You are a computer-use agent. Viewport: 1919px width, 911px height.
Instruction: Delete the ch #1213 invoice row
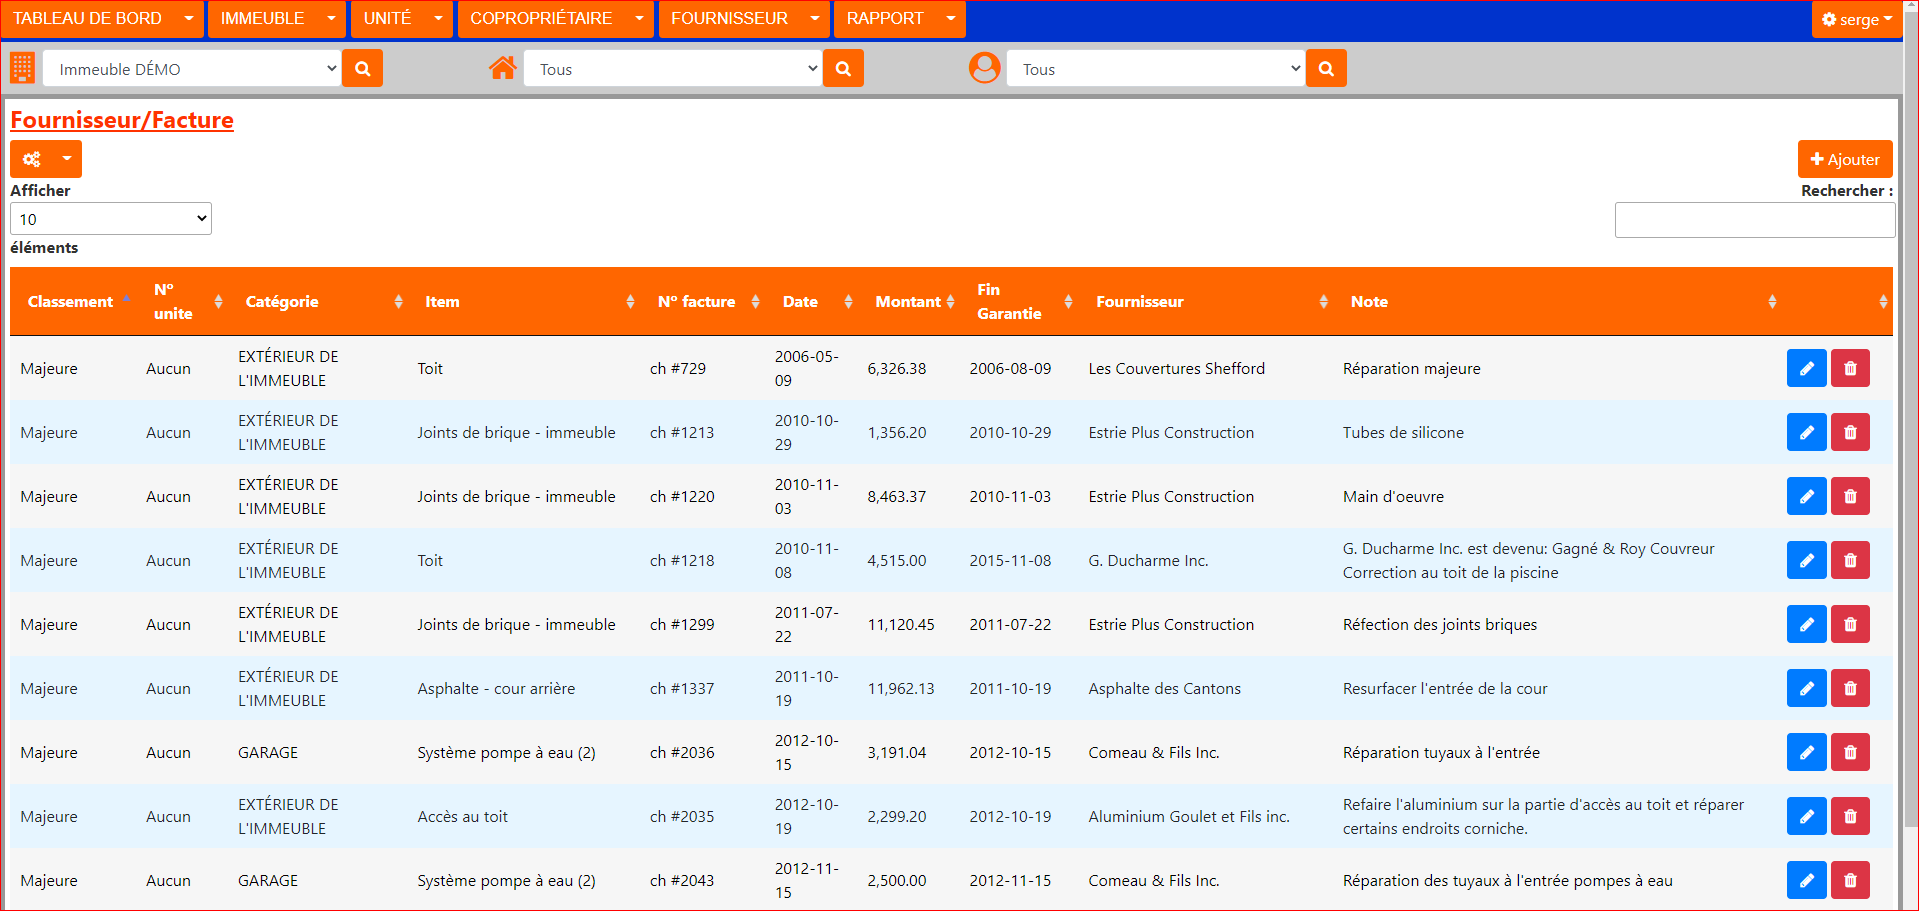[x=1849, y=433]
